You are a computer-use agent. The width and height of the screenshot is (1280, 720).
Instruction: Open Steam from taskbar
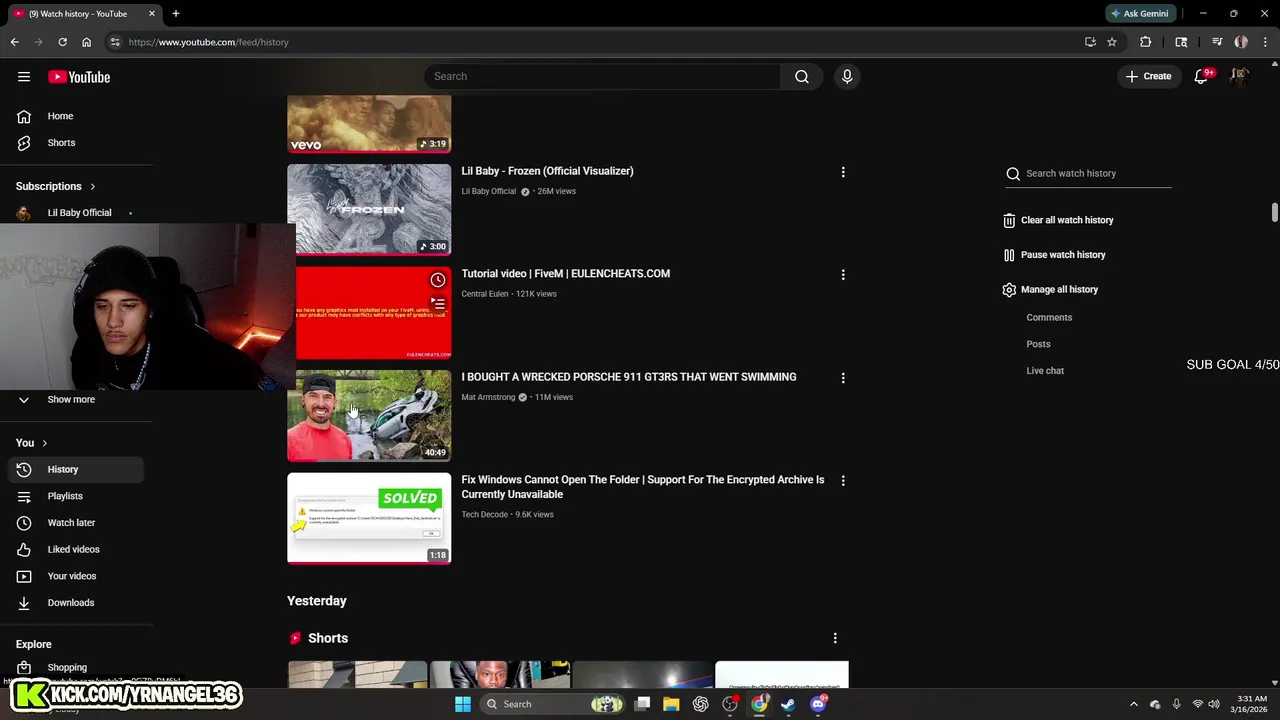tap(788, 704)
